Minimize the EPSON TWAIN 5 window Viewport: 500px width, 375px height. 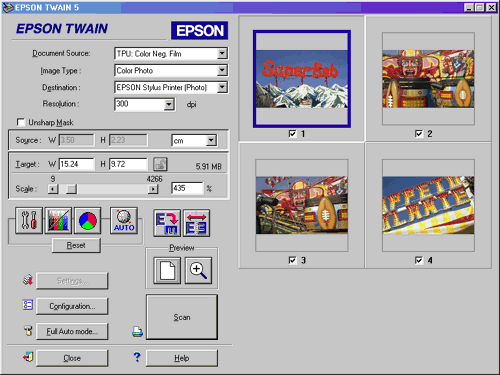tap(469, 7)
